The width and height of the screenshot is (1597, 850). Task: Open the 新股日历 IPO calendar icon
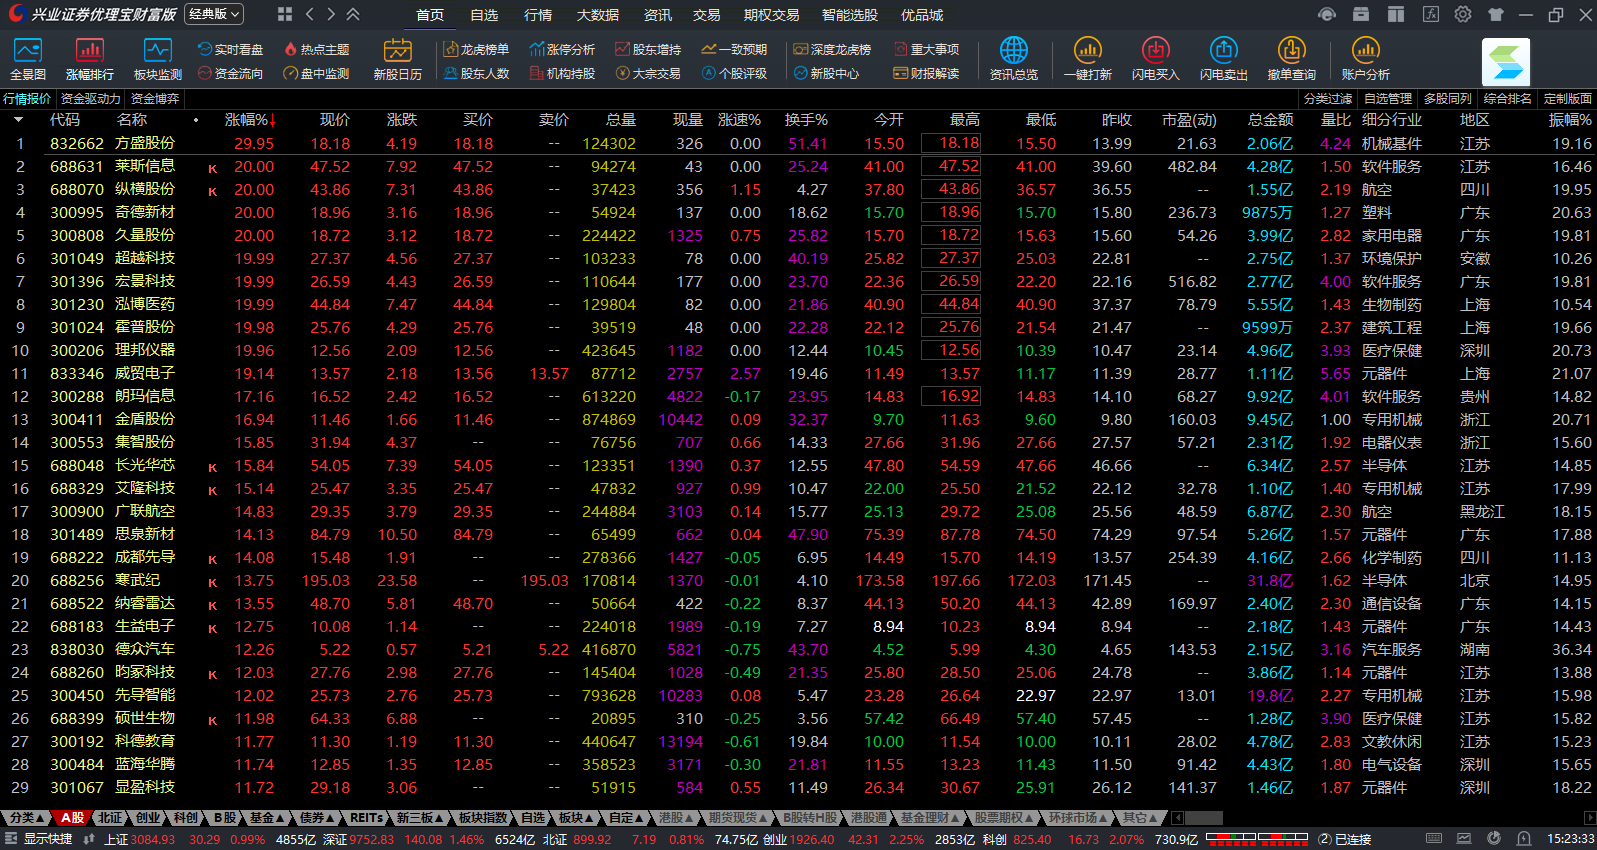397,58
